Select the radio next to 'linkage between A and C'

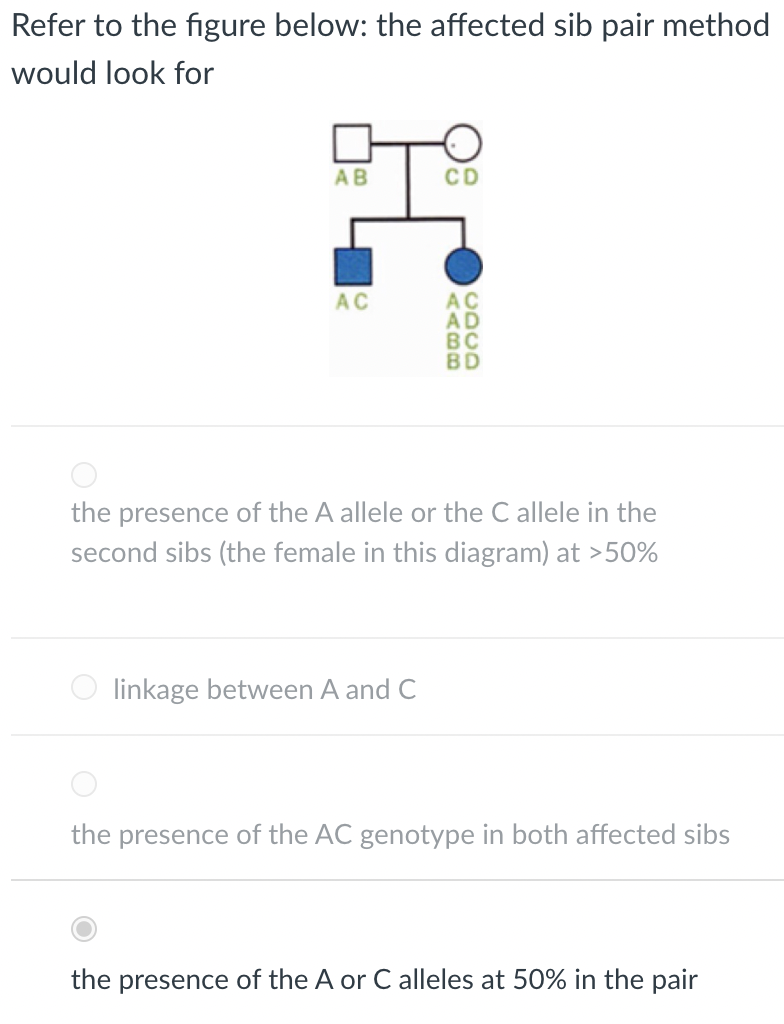coord(83,687)
